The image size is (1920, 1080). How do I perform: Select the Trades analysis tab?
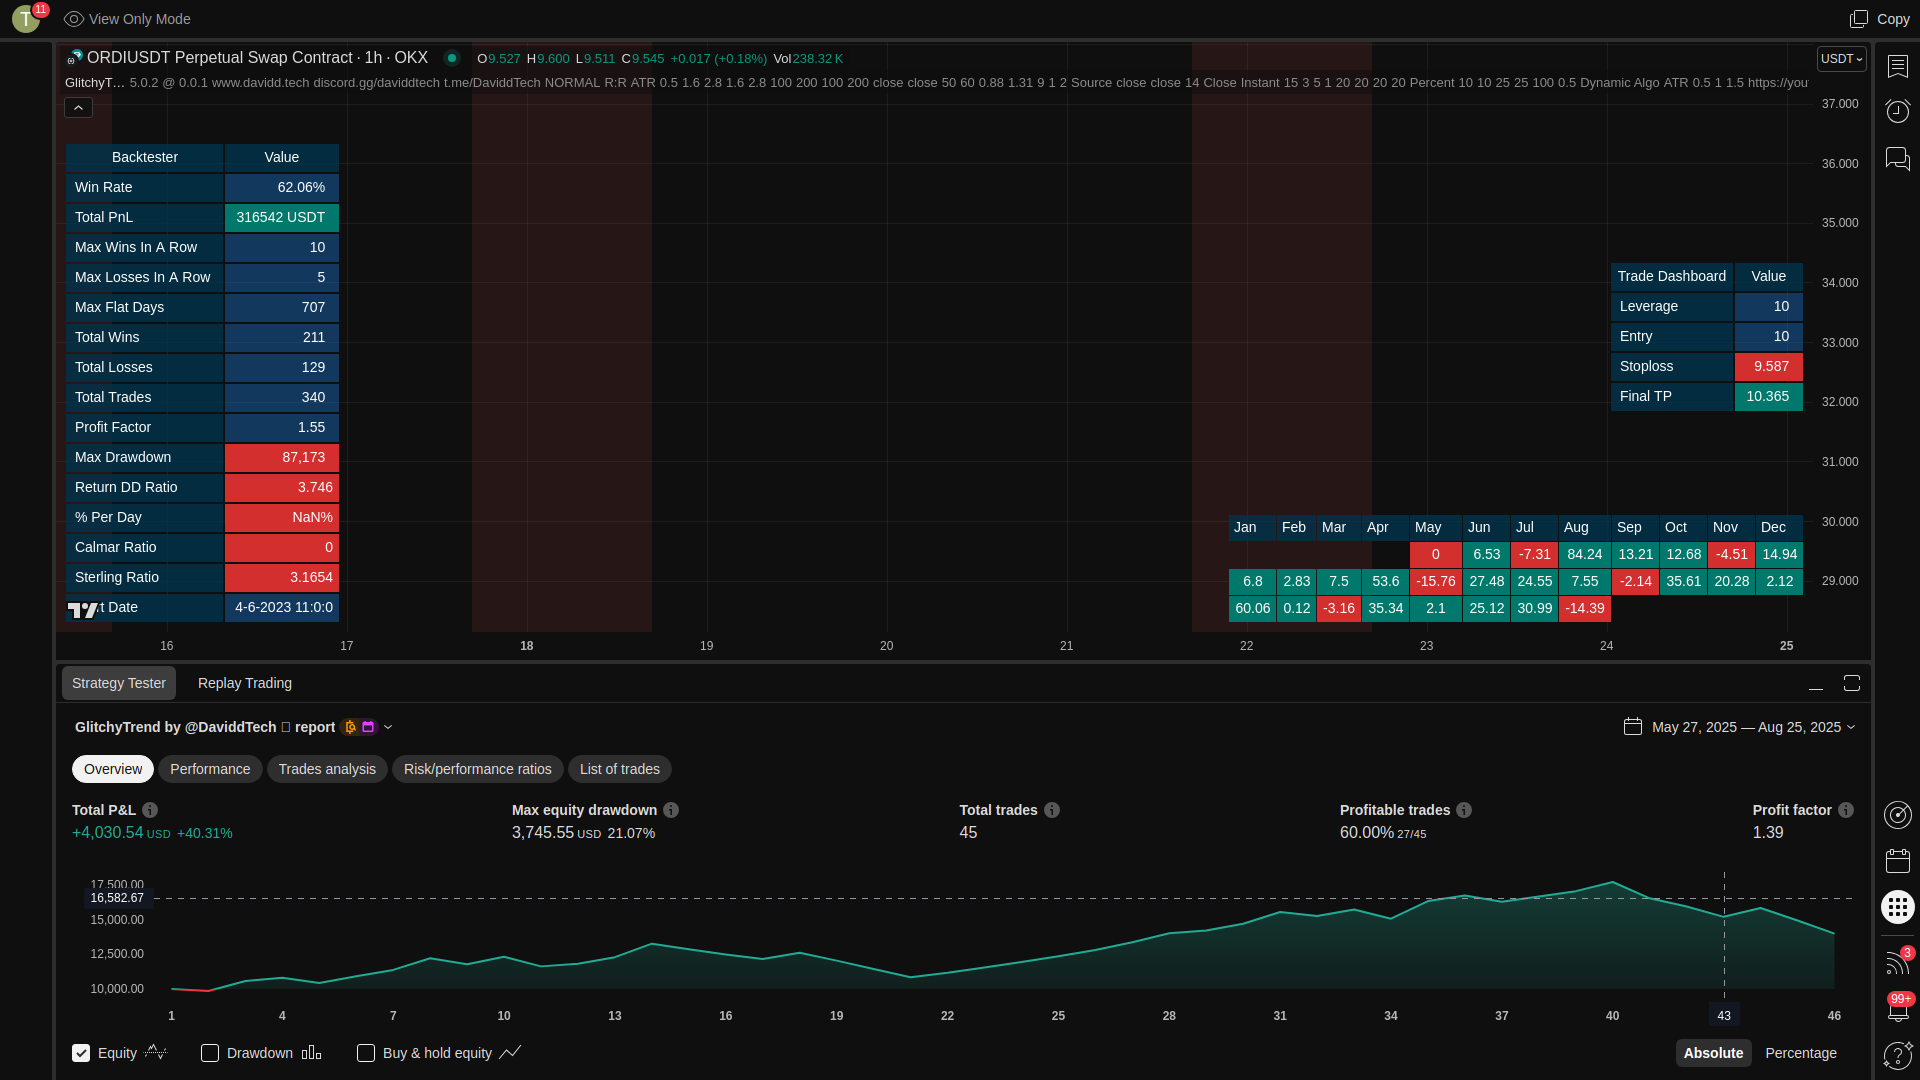(x=327, y=769)
